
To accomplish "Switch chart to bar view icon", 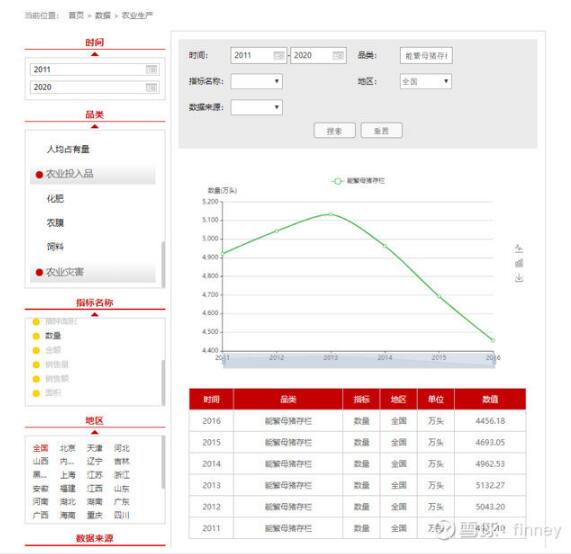I will pos(519,263).
